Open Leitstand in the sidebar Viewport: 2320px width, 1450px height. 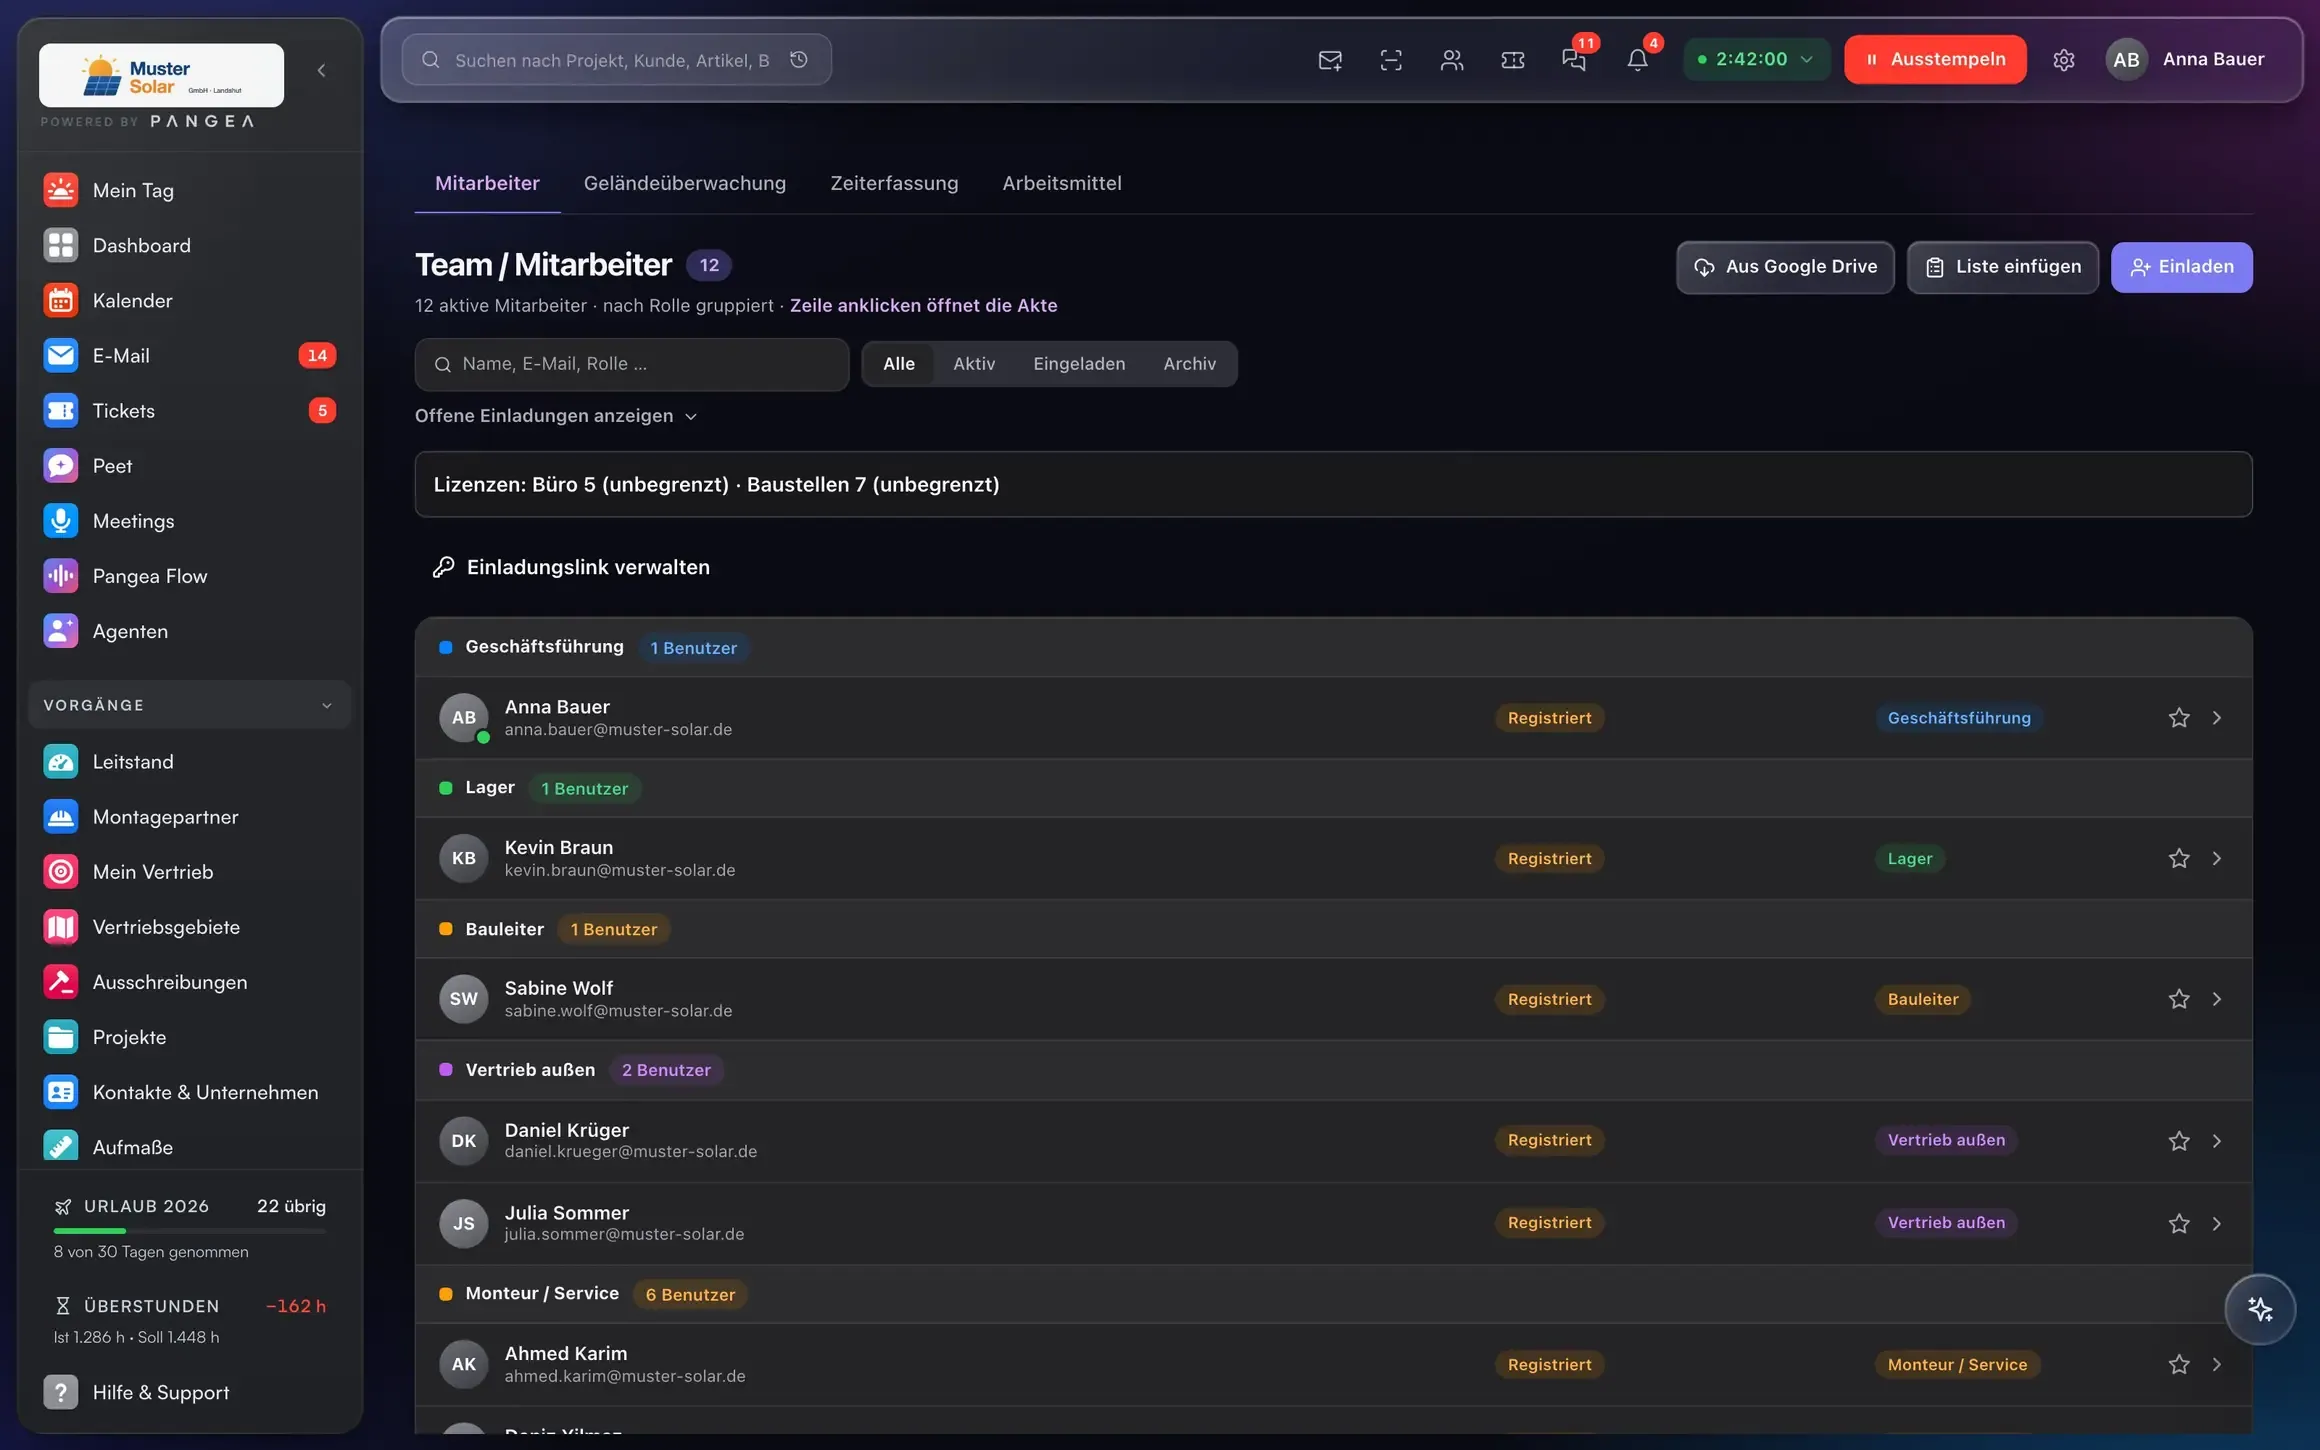[189, 762]
